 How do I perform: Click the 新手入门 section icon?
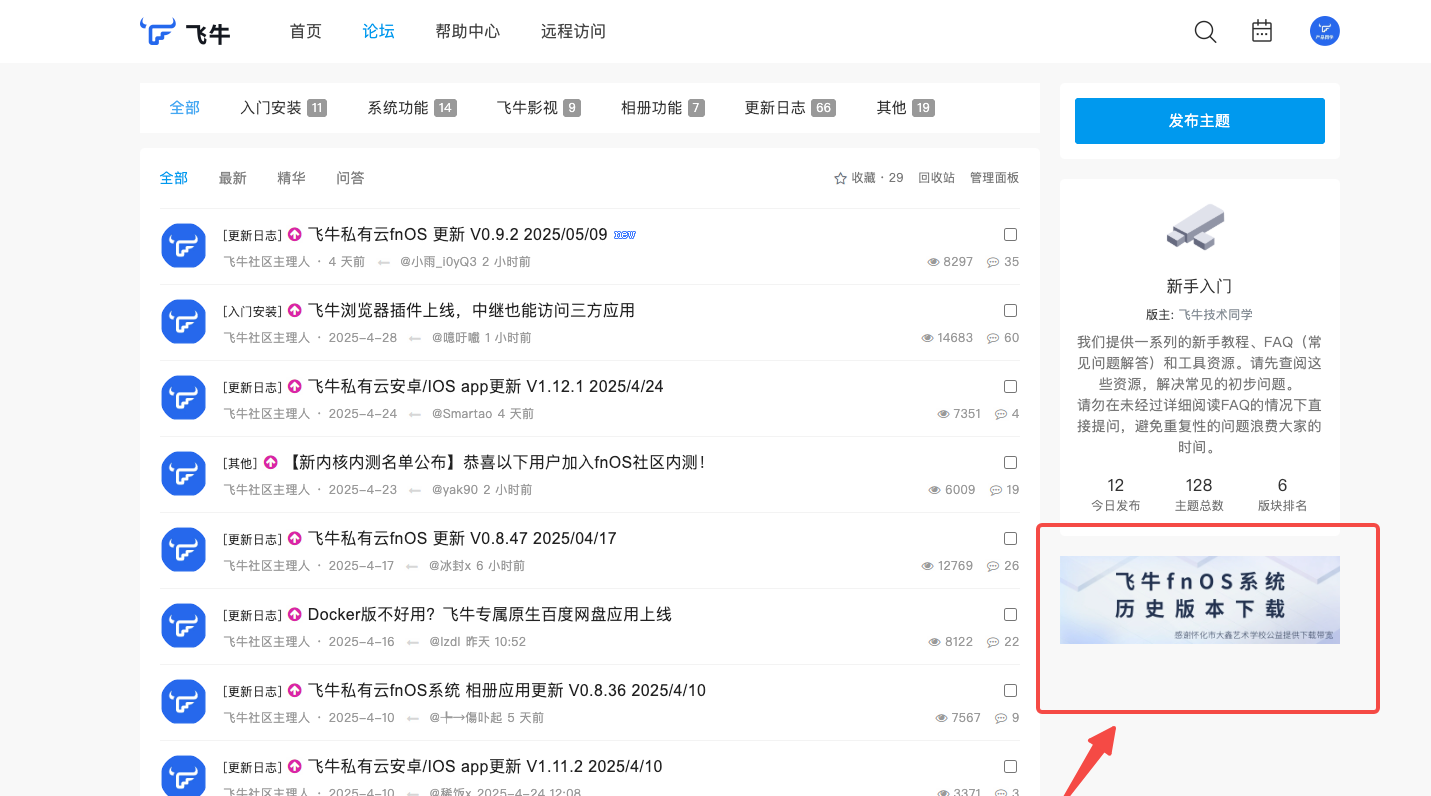tap(1196, 227)
